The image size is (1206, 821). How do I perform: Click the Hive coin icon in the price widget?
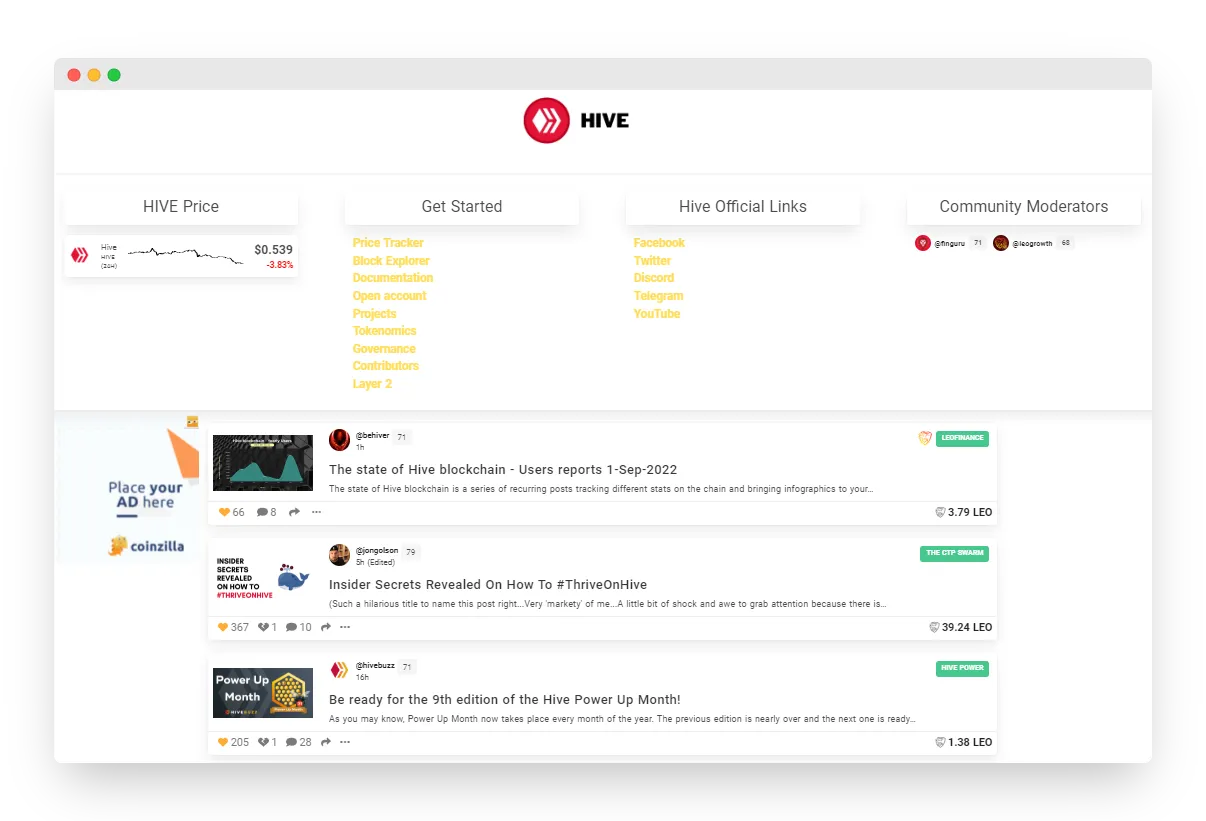(79, 255)
